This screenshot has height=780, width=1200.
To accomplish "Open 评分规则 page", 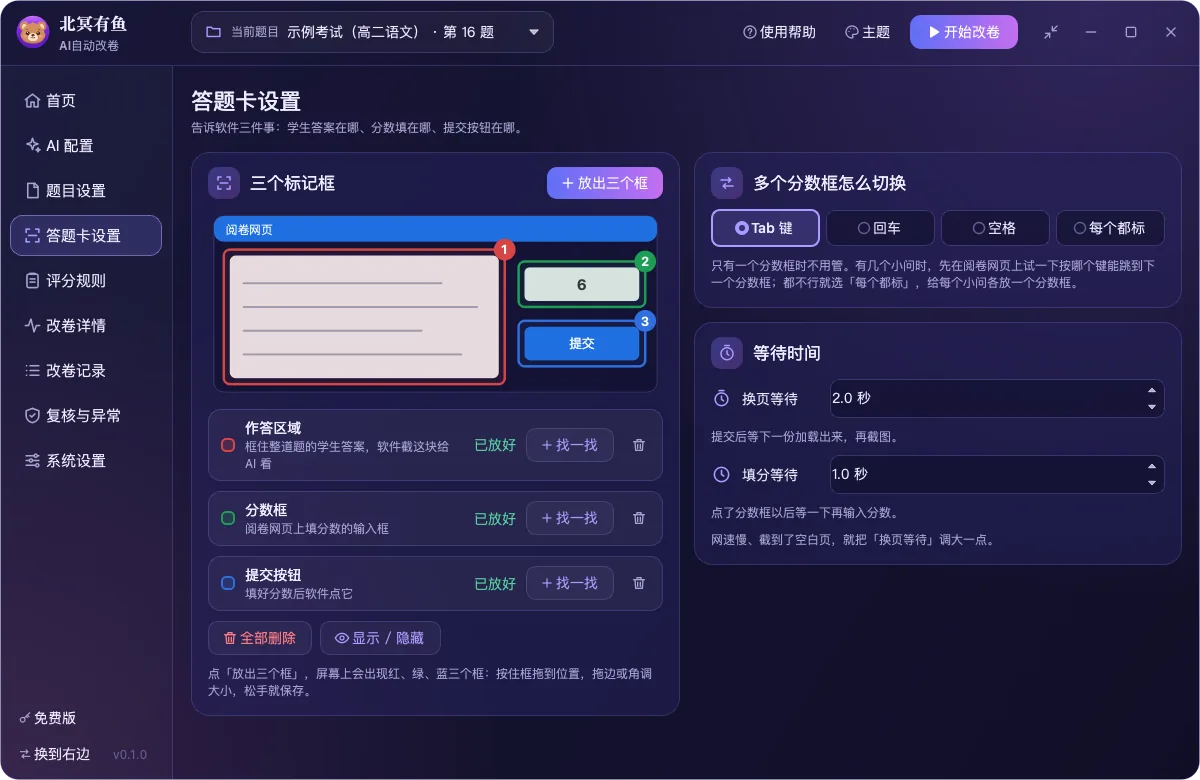I will click(x=86, y=281).
